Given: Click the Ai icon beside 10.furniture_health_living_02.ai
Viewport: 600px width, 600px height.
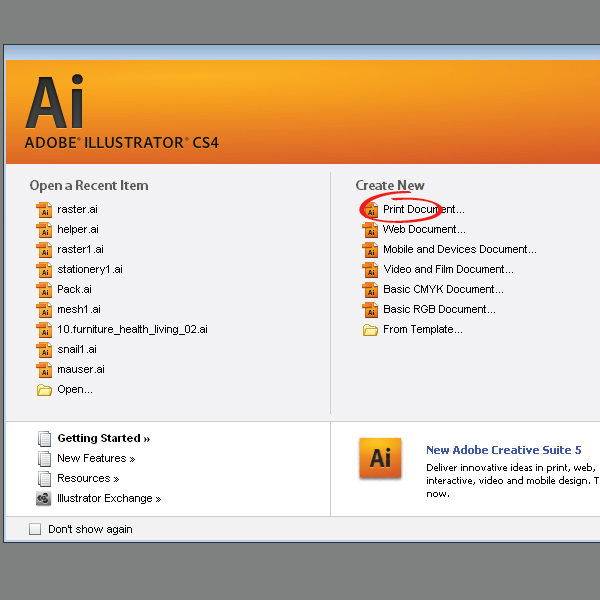Looking at the screenshot, I should 44,329.
